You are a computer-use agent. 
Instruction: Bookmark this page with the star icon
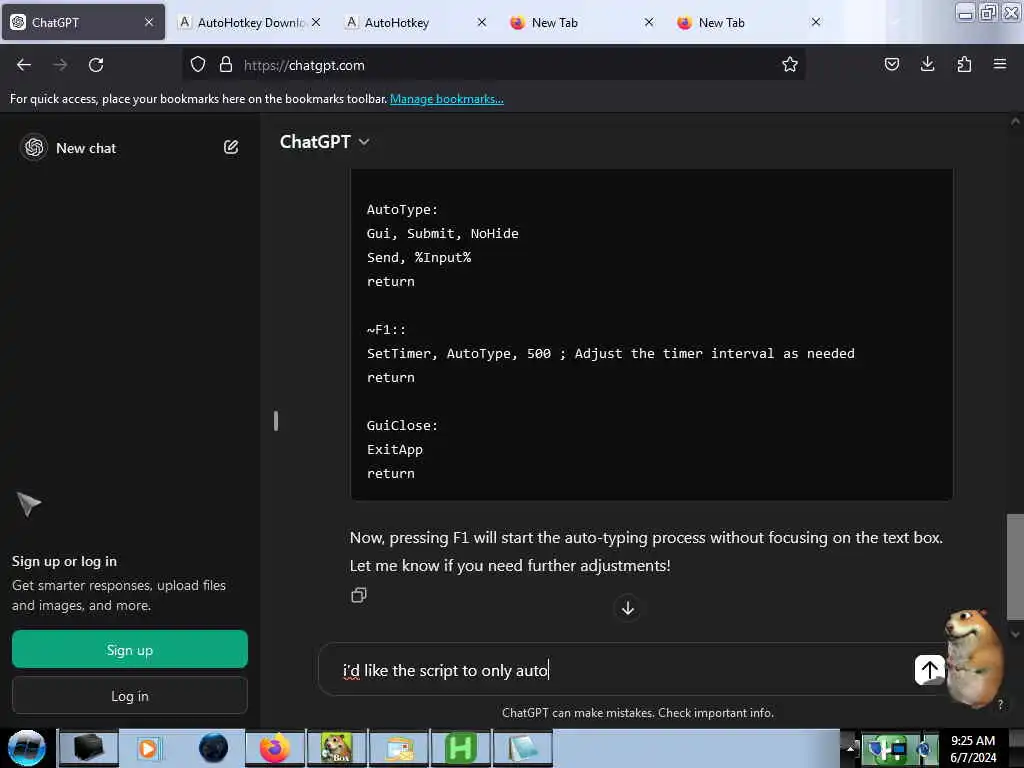(790, 65)
